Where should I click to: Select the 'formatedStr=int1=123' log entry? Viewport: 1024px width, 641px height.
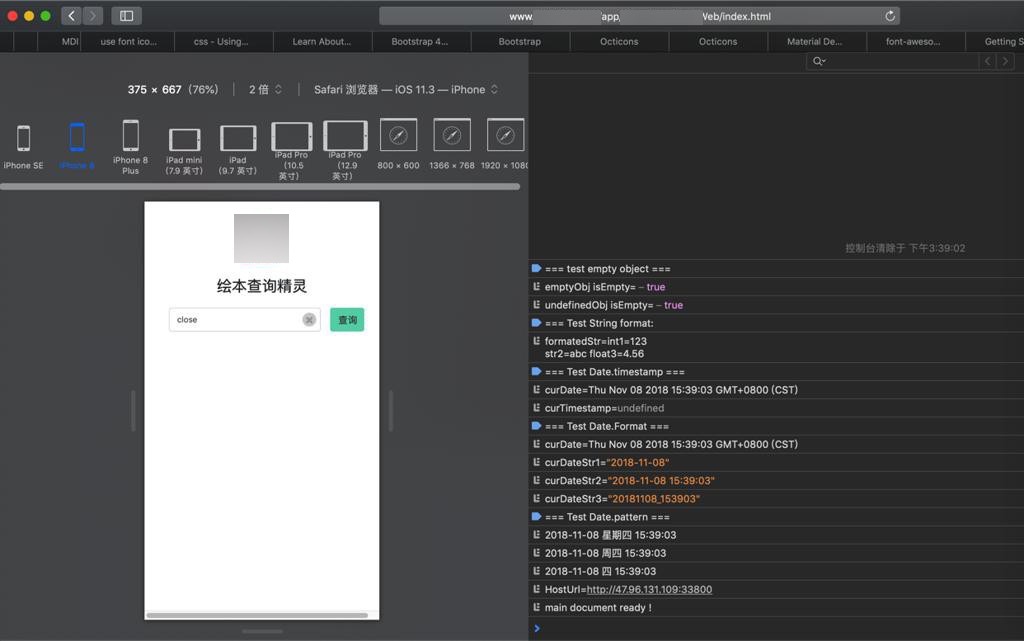point(776,348)
